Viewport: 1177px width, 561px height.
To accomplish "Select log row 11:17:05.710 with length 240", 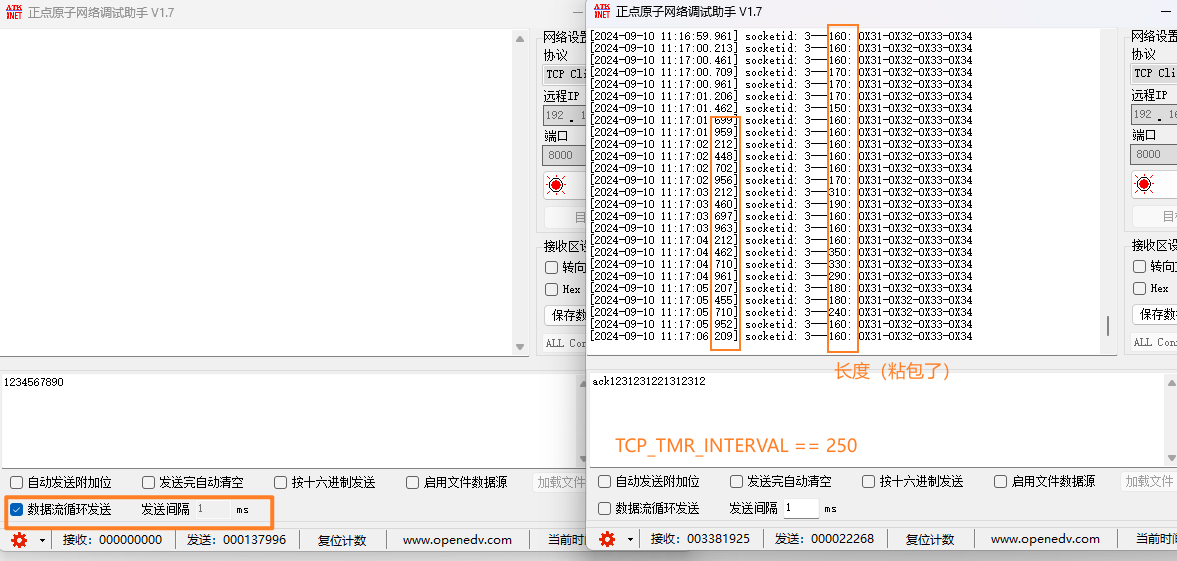I will coord(781,312).
